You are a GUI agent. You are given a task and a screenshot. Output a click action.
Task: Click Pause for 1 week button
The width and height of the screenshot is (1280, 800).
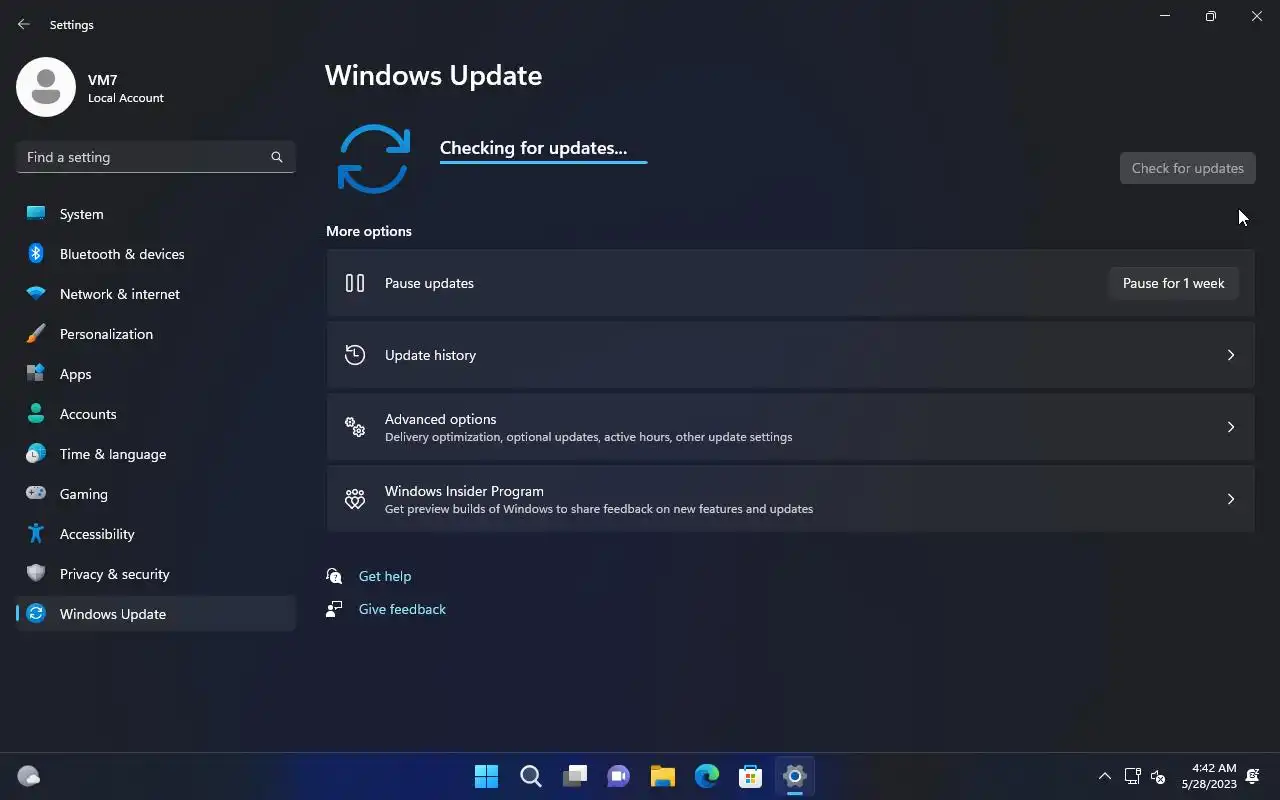pos(1173,283)
